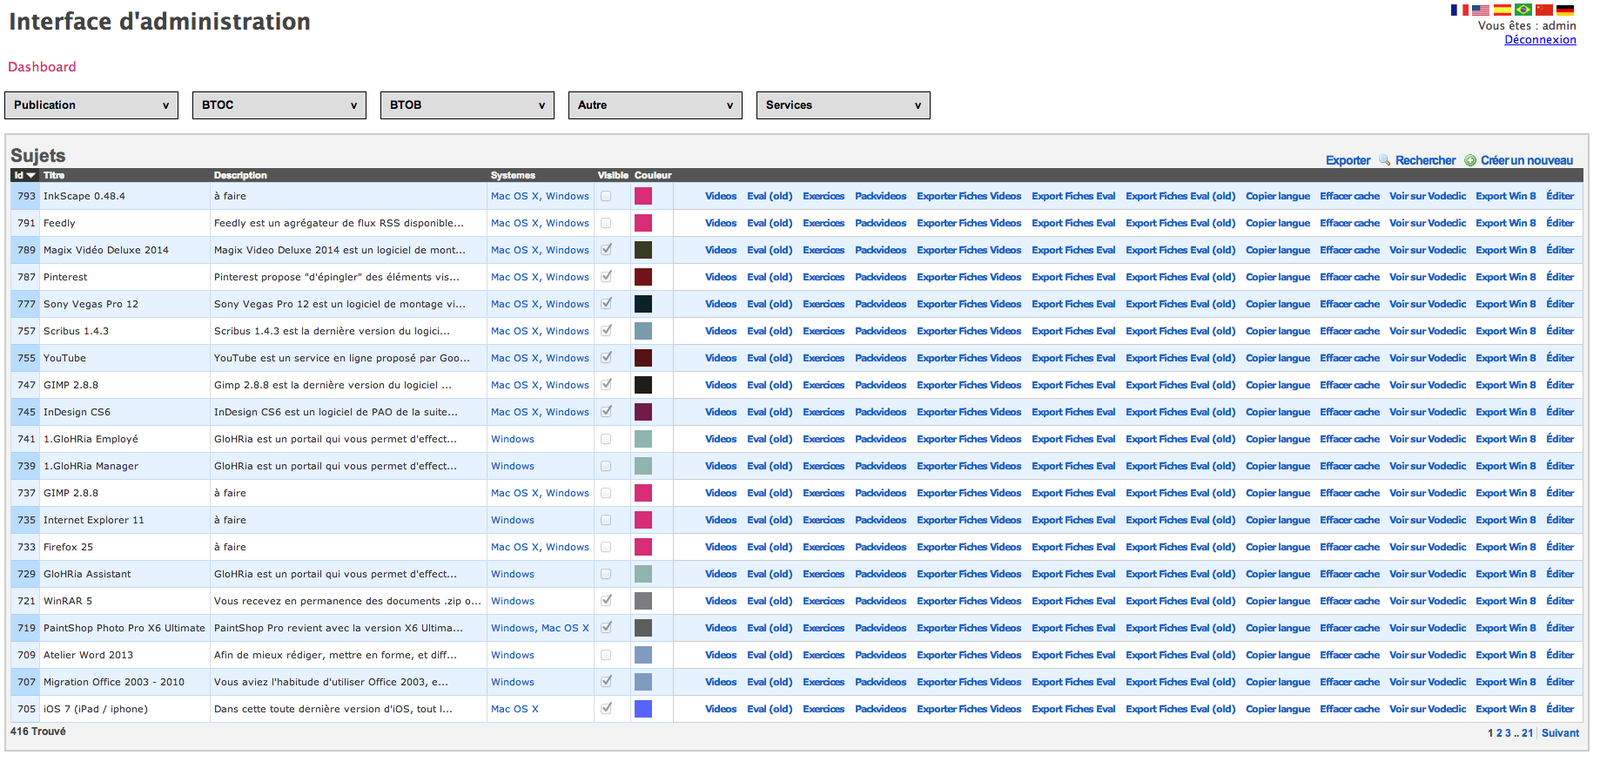Expand the Services dropdown menu
This screenshot has height=762, width=1600.
coord(843,105)
